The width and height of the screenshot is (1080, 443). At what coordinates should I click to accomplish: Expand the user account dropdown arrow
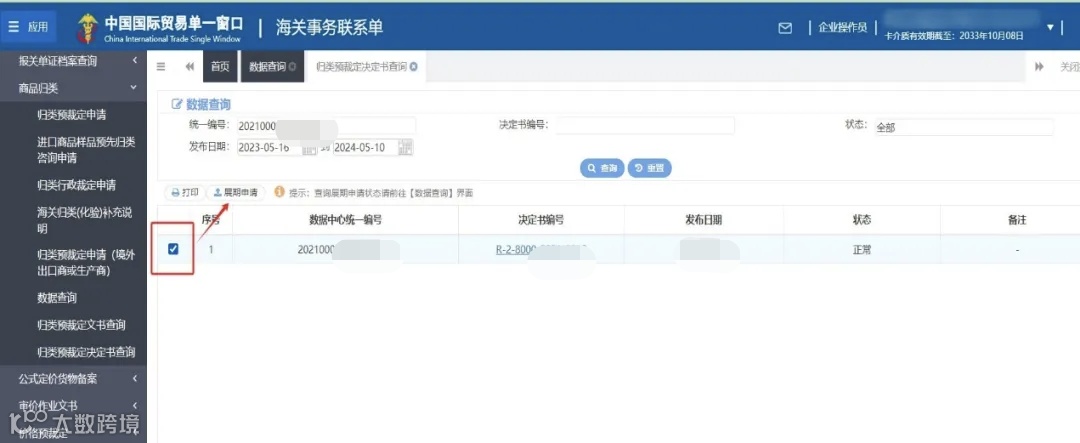(x=1050, y=27)
